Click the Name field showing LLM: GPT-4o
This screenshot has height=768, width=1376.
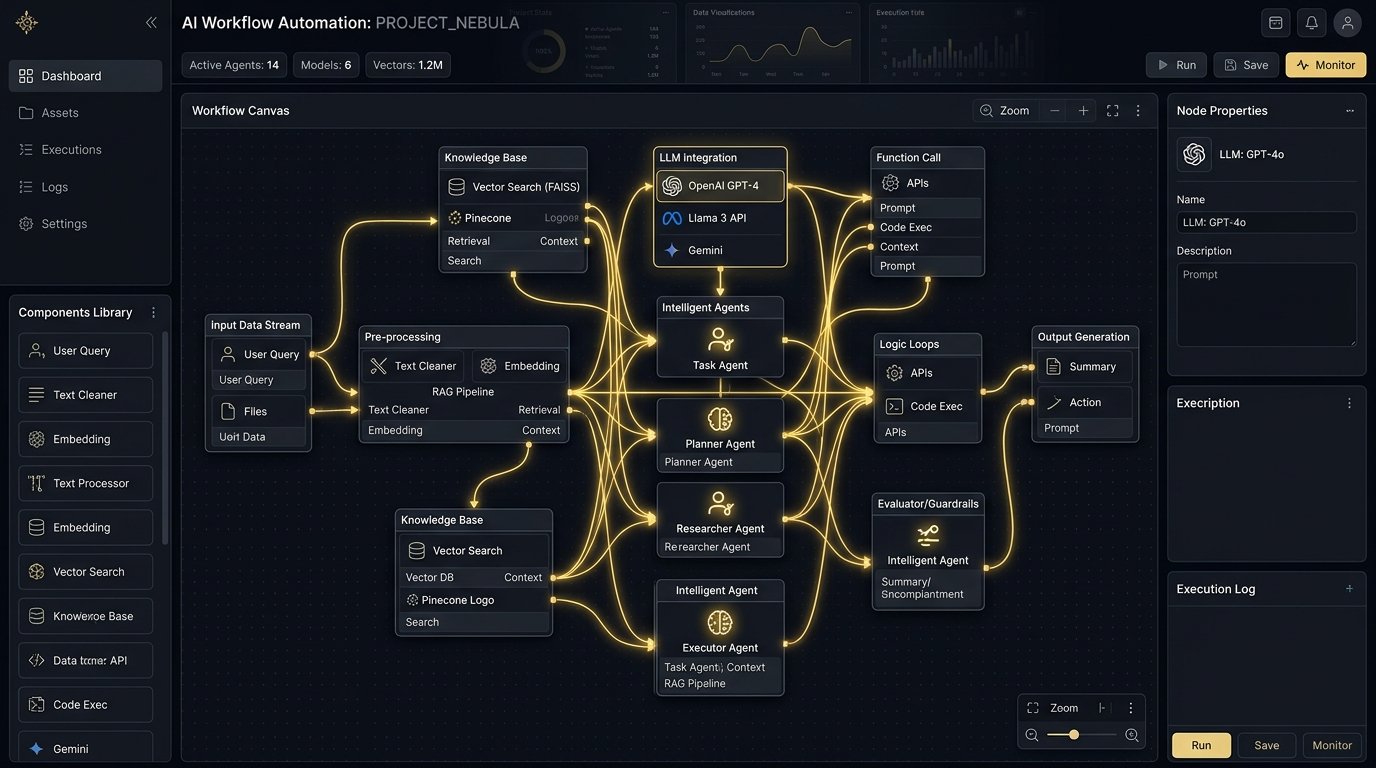tap(1266, 222)
